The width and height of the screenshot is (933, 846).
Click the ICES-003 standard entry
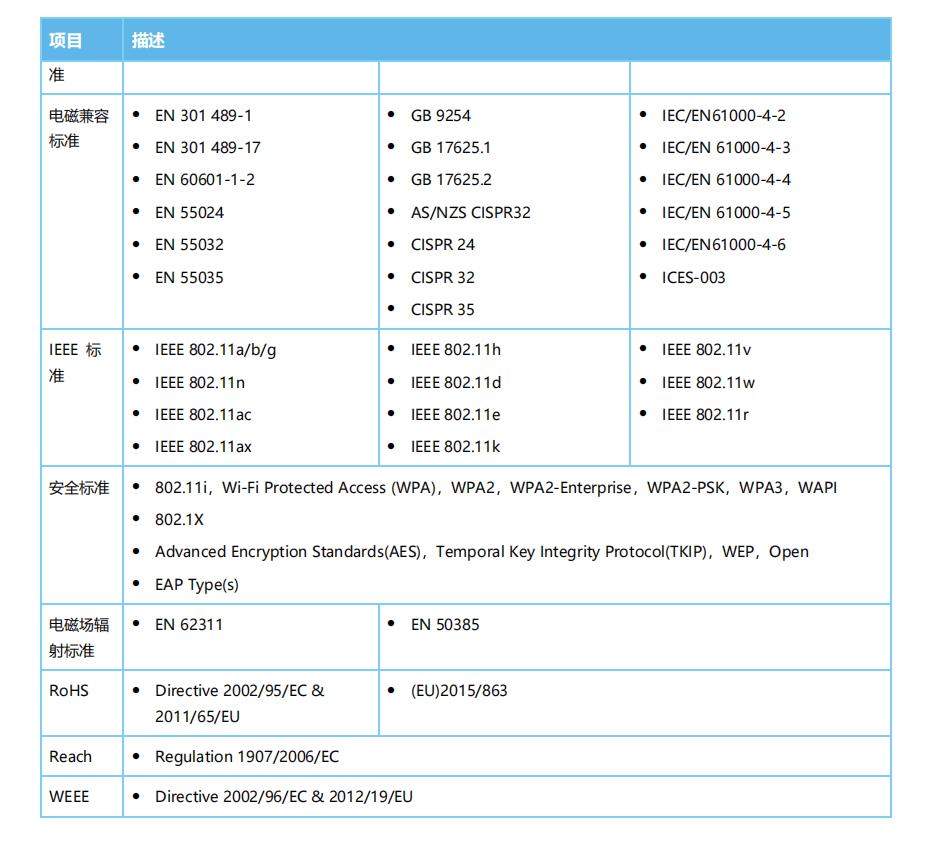point(693,277)
